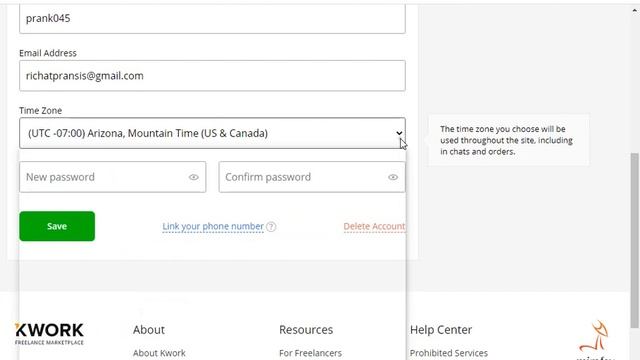Click the username field containing prank045
Image resolution: width=640 pixels, height=360 pixels.
[212, 18]
